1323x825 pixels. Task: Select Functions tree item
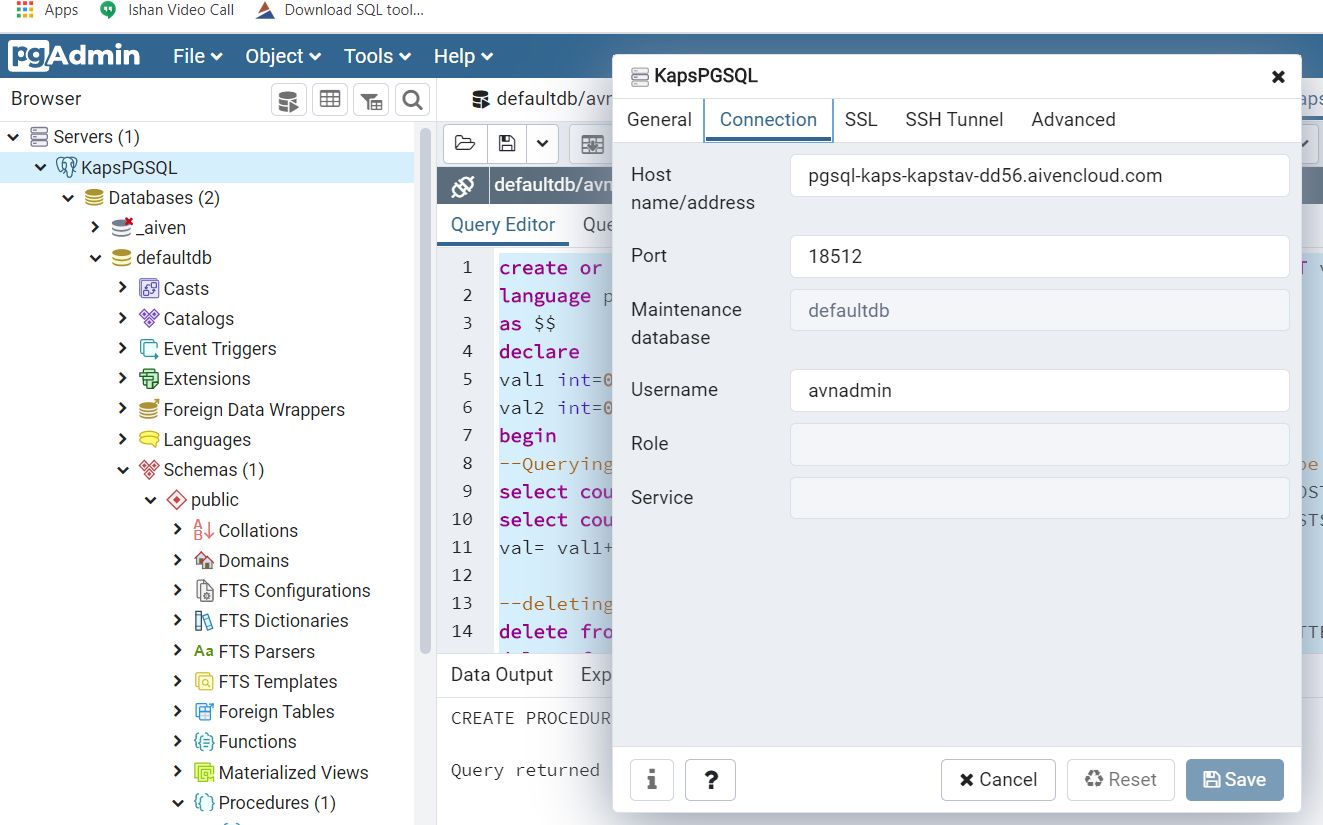coord(257,742)
